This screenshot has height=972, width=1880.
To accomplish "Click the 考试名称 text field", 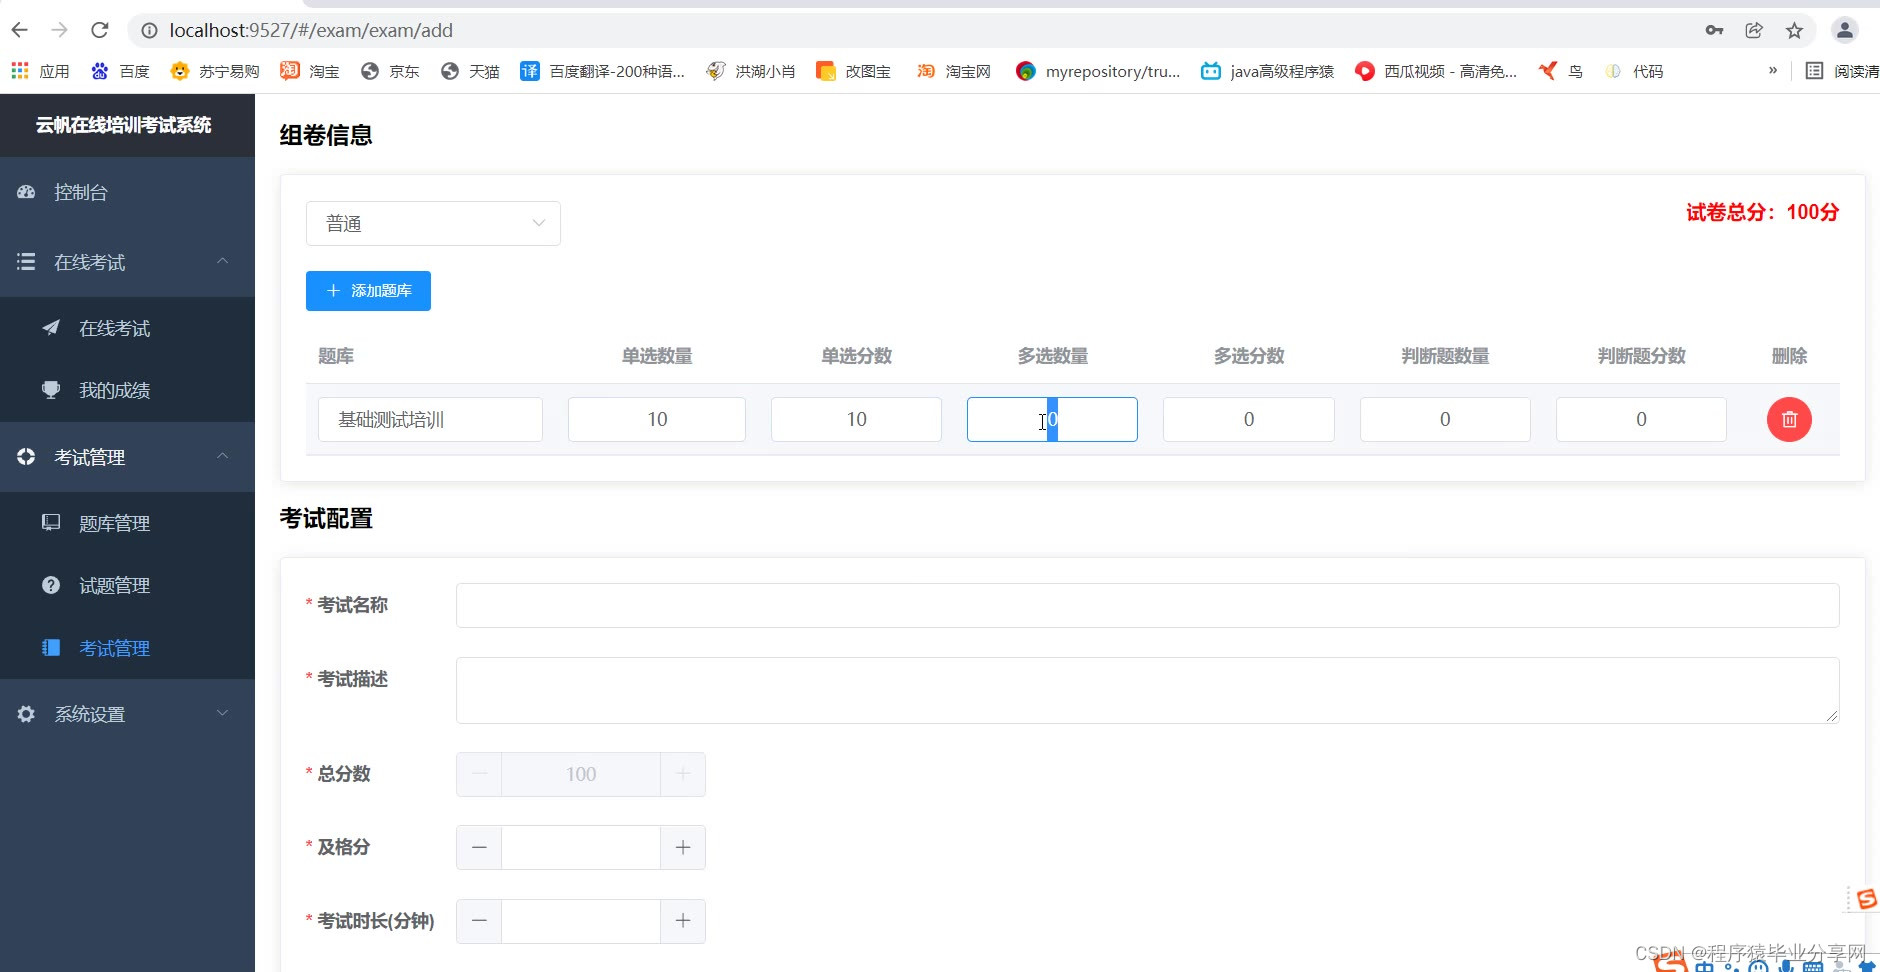I will [x=1147, y=605].
